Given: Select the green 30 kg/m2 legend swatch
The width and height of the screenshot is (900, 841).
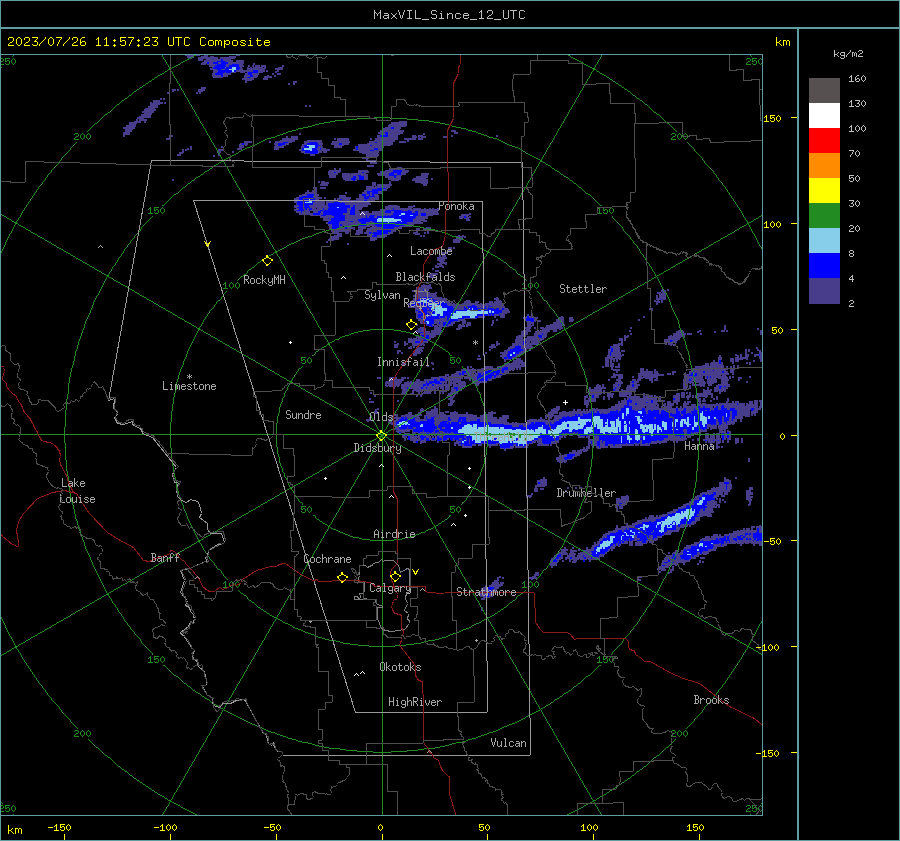Looking at the screenshot, I should [824, 216].
